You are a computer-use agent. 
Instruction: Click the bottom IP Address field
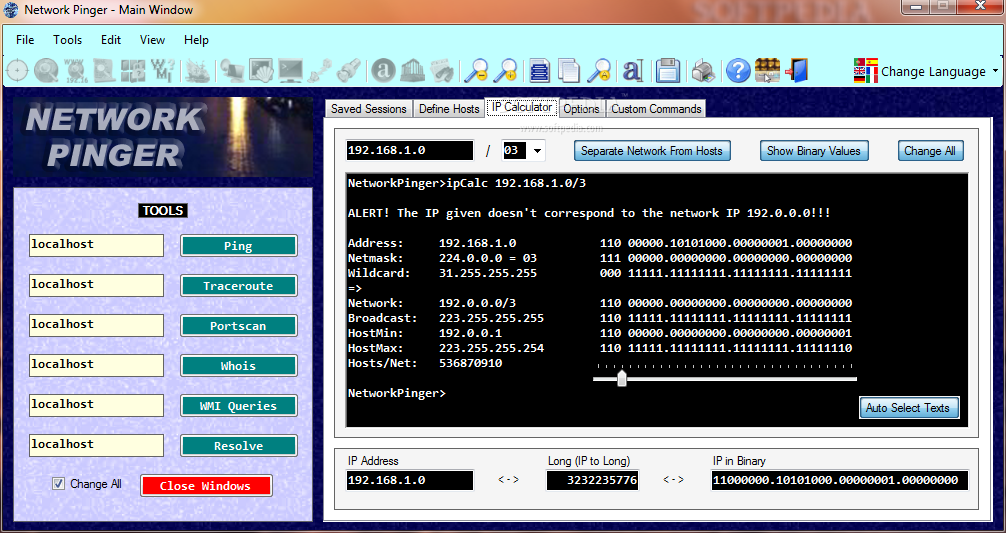coord(409,480)
